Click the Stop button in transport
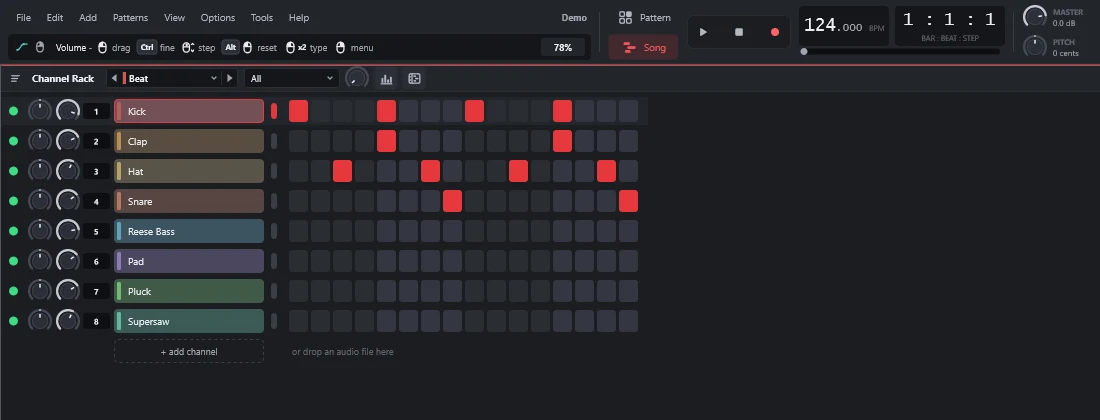The image size is (1100, 420). tap(739, 32)
